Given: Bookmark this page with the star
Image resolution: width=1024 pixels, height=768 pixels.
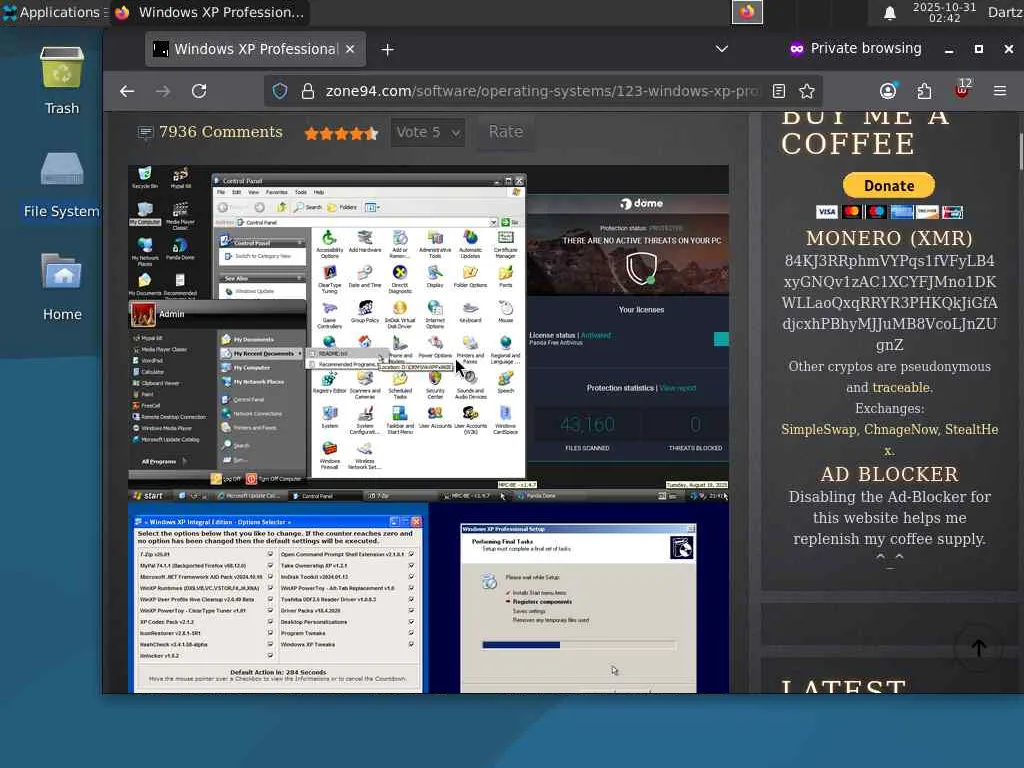Looking at the screenshot, I should coord(807,91).
